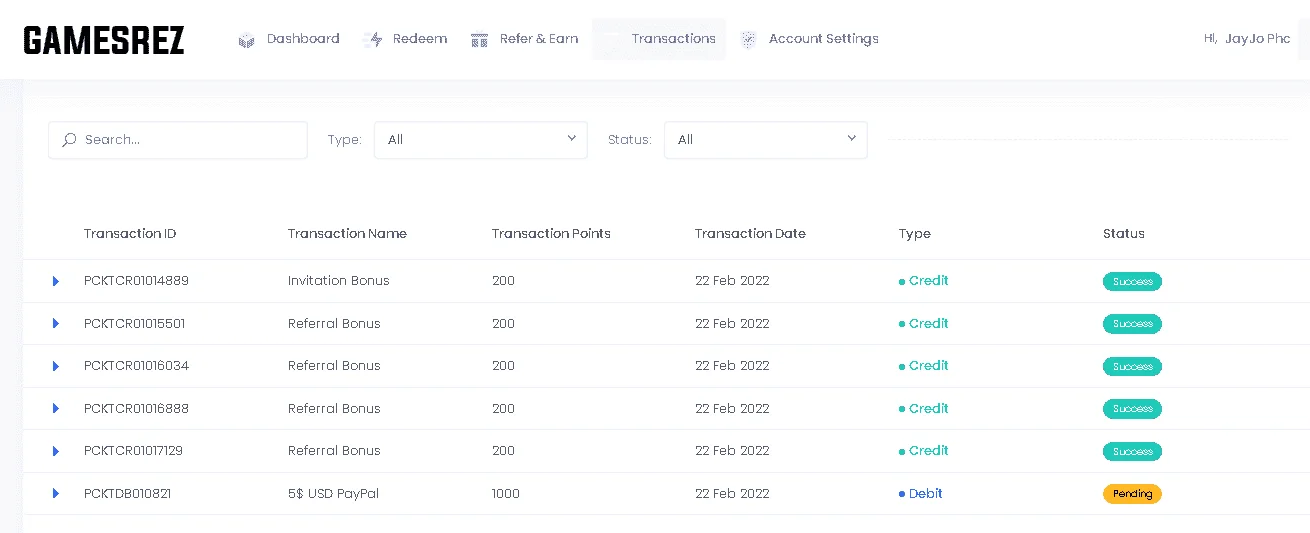Click the search magnifier icon
This screenshot has height=533, width=1310.
pyautogui.click(x=69, y=140)
